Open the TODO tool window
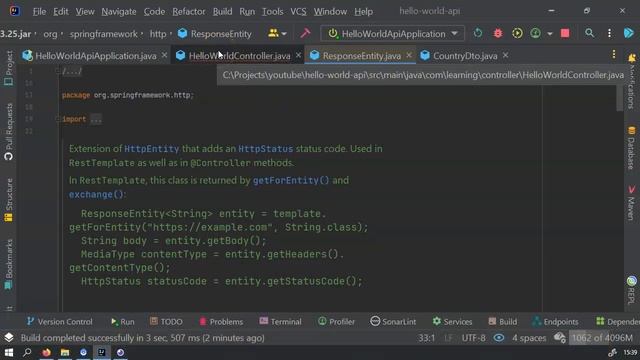Image resolution: width=640 pixels, height=360 pixels. [166, 322]
